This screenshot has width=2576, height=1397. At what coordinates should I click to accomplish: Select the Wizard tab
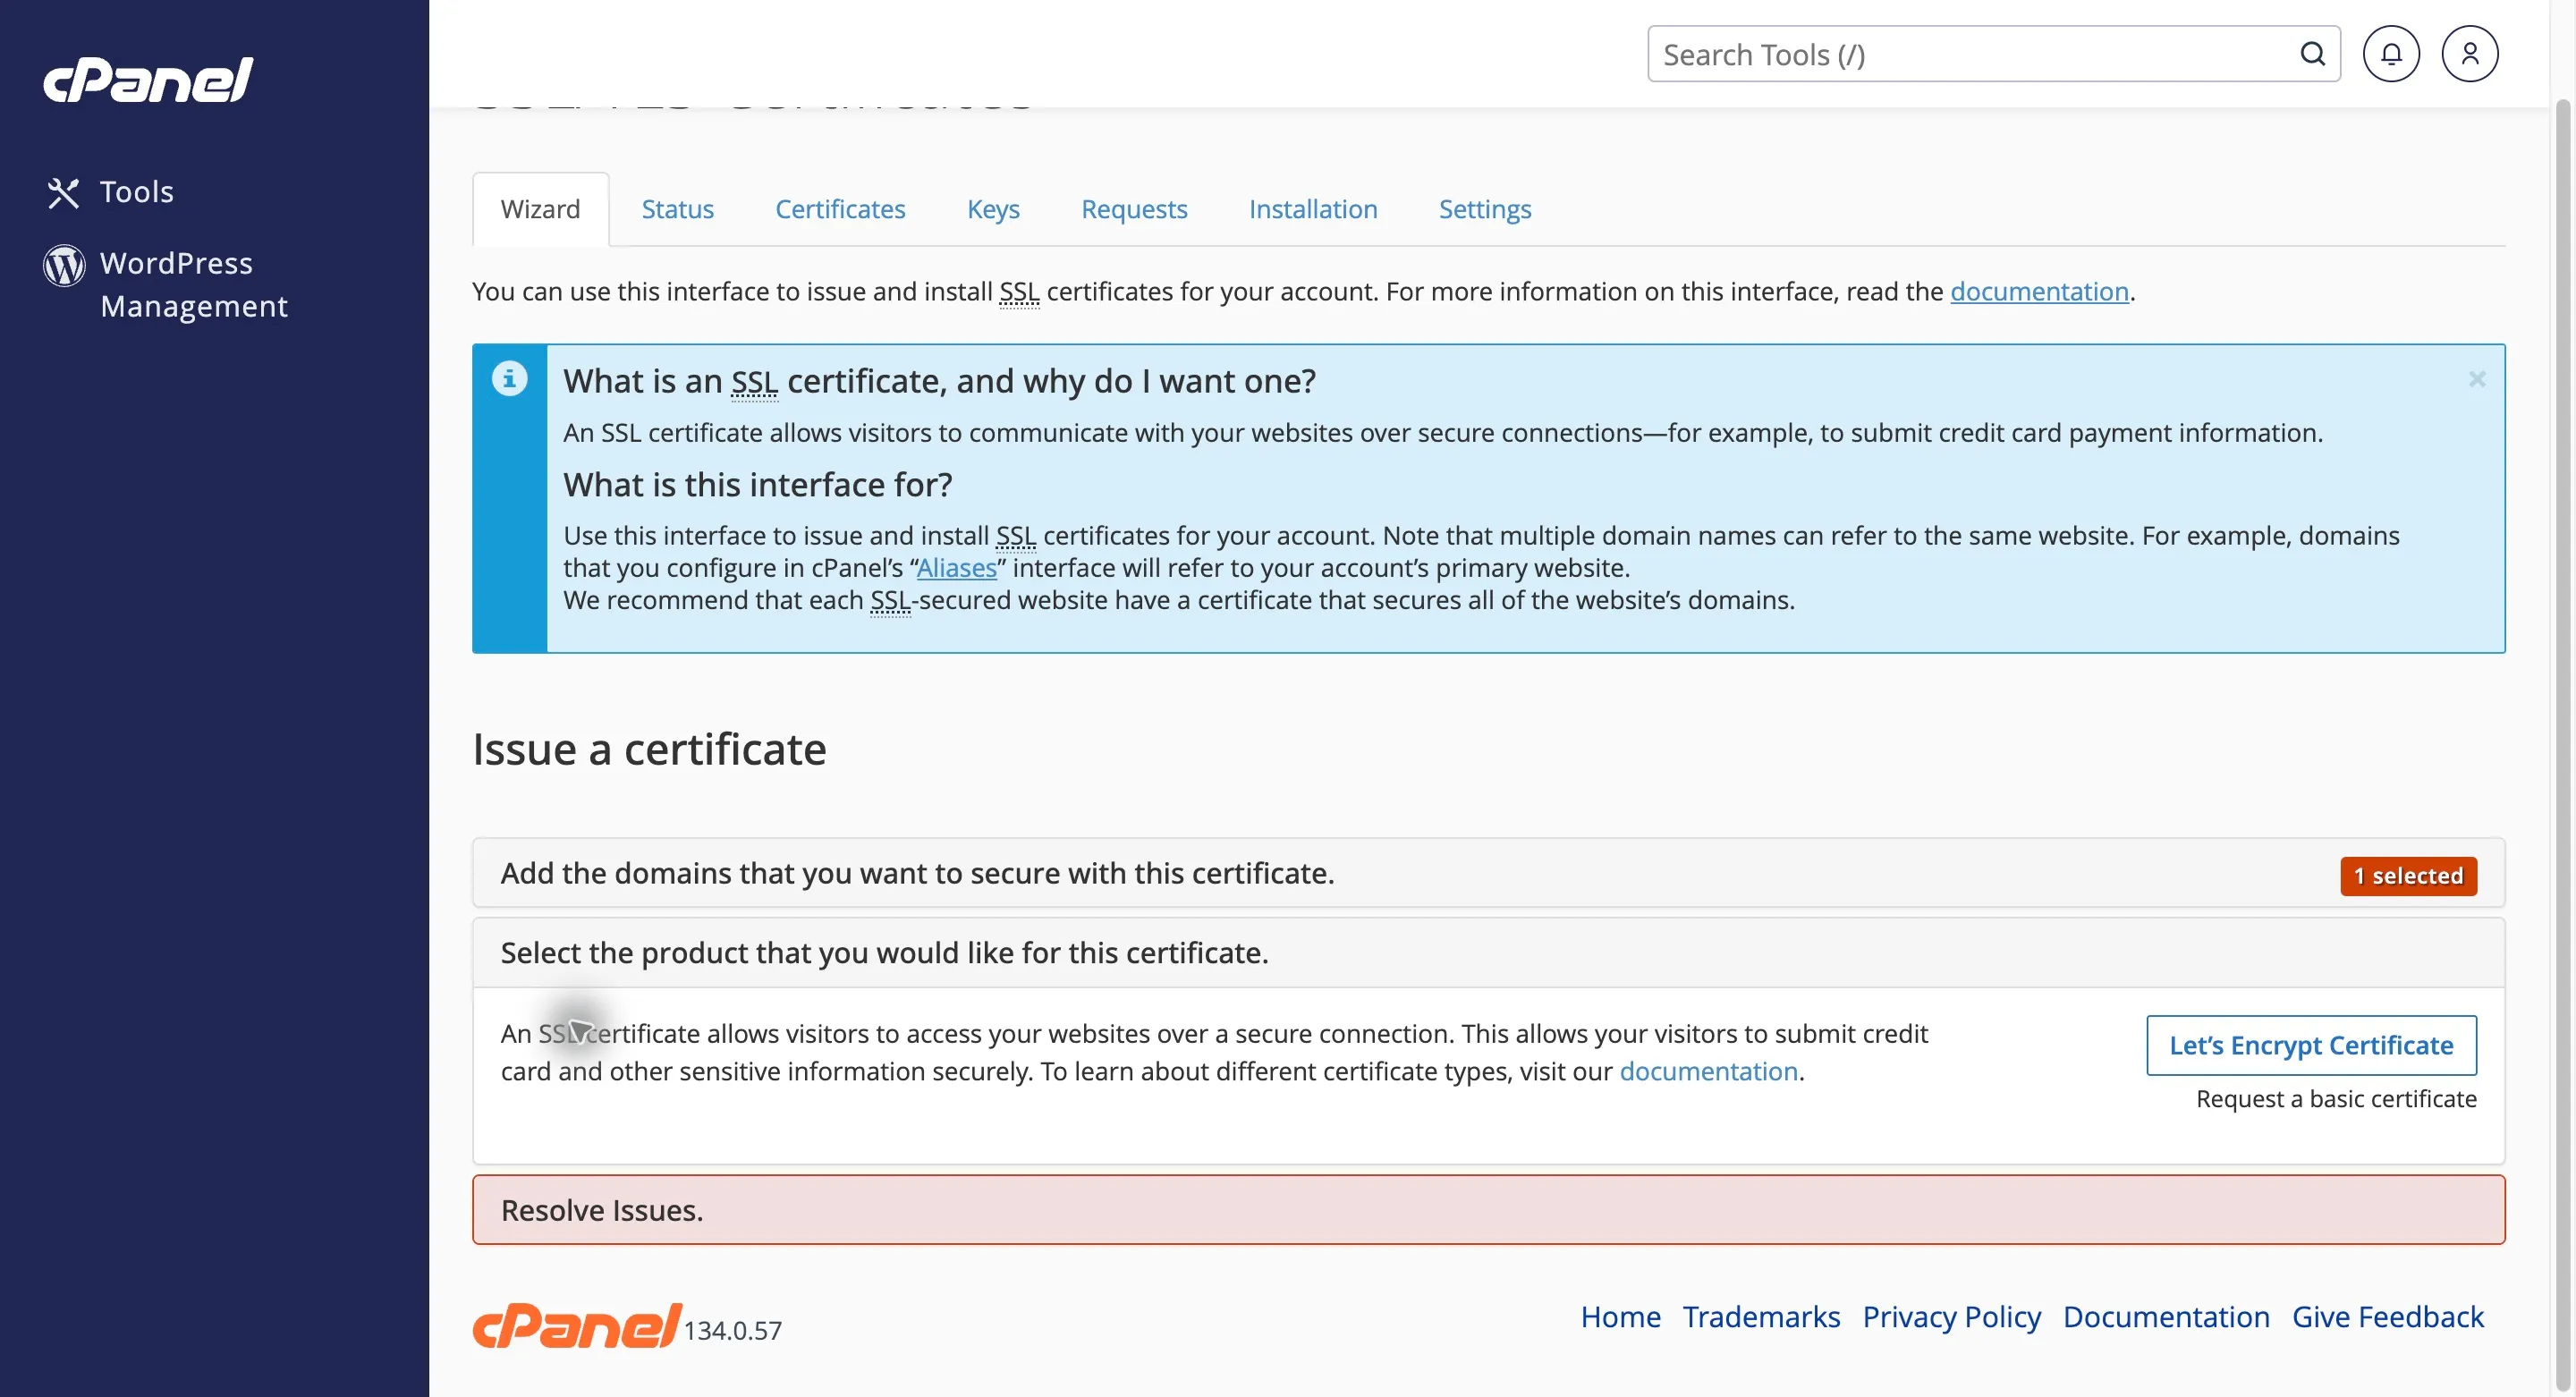541,209
